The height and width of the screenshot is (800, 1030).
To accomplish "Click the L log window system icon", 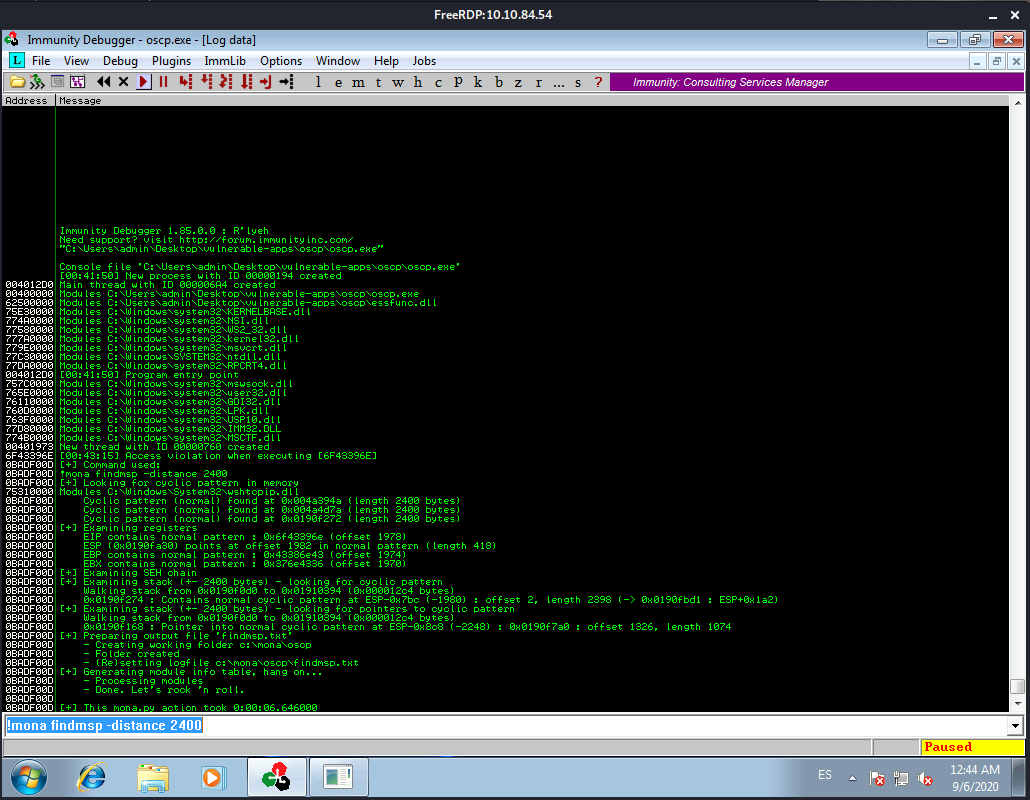I will click(x=16, y=61).
